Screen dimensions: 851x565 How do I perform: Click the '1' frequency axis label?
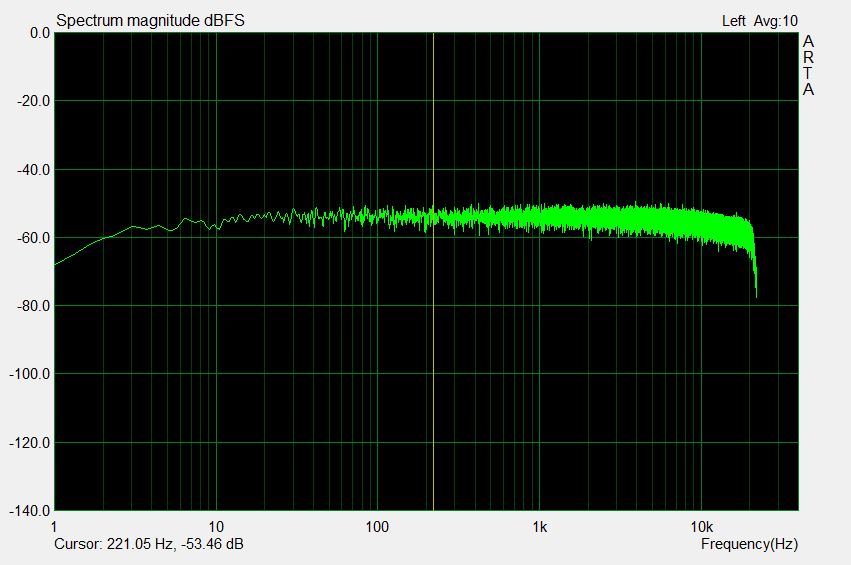(x=54, y=527)
